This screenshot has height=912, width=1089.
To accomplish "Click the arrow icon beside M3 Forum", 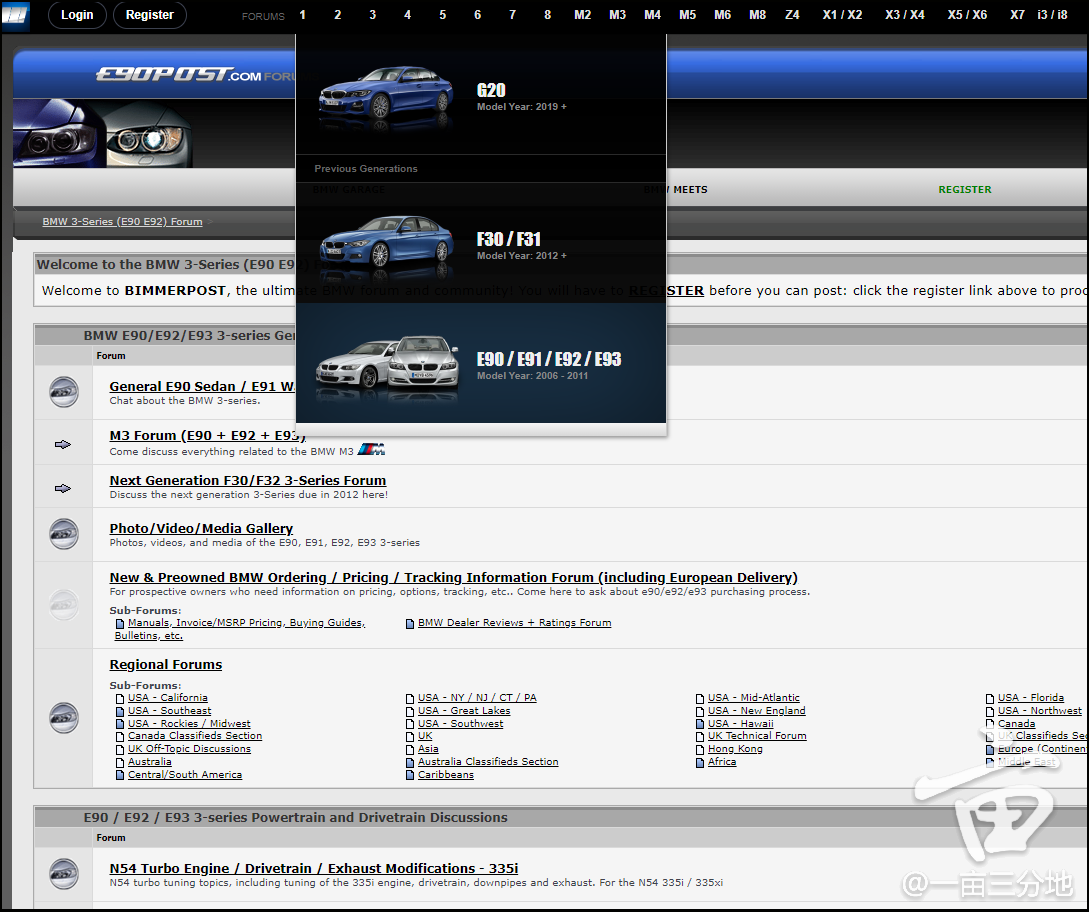I will (x=63, y=444).
